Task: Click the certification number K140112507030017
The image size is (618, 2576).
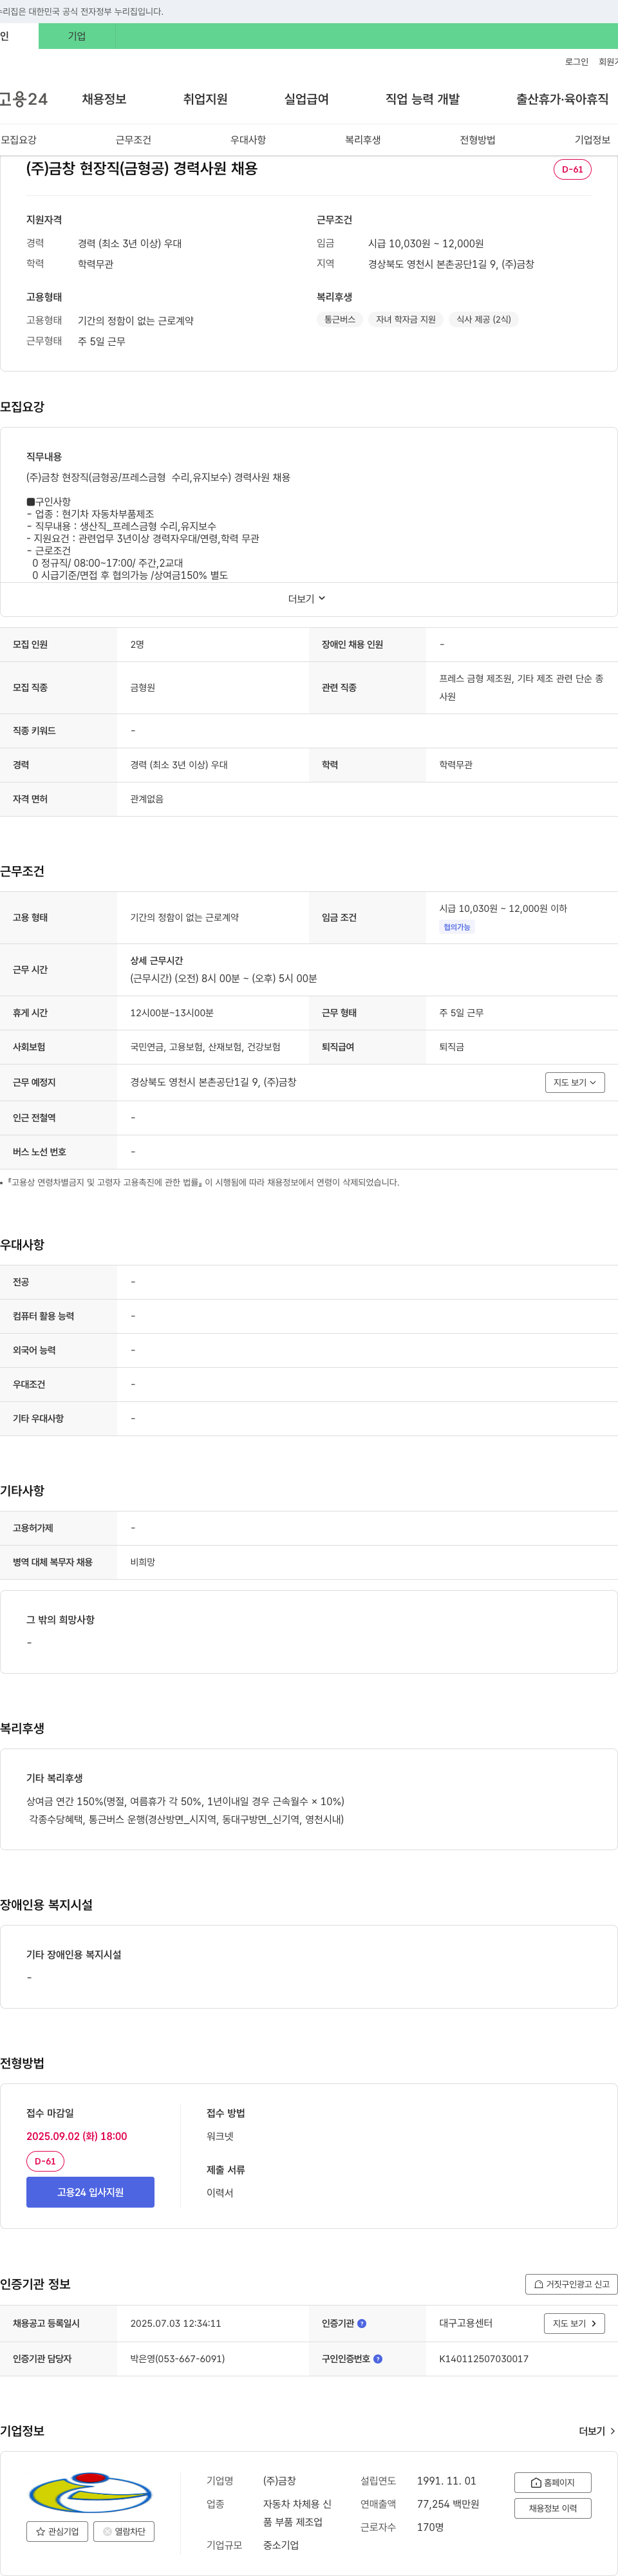Action: [484, 2358]
